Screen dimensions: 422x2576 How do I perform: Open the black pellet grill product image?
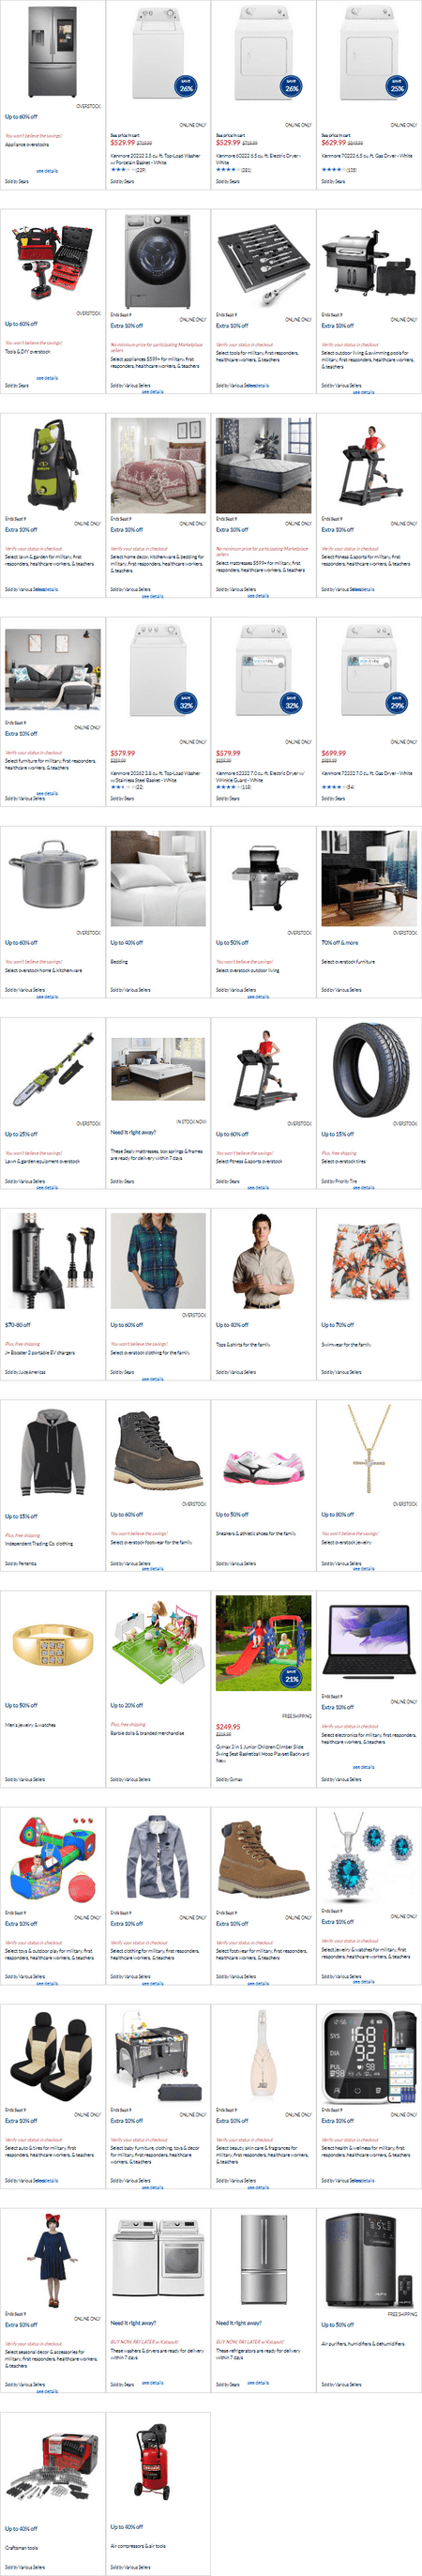click(369, 261)
